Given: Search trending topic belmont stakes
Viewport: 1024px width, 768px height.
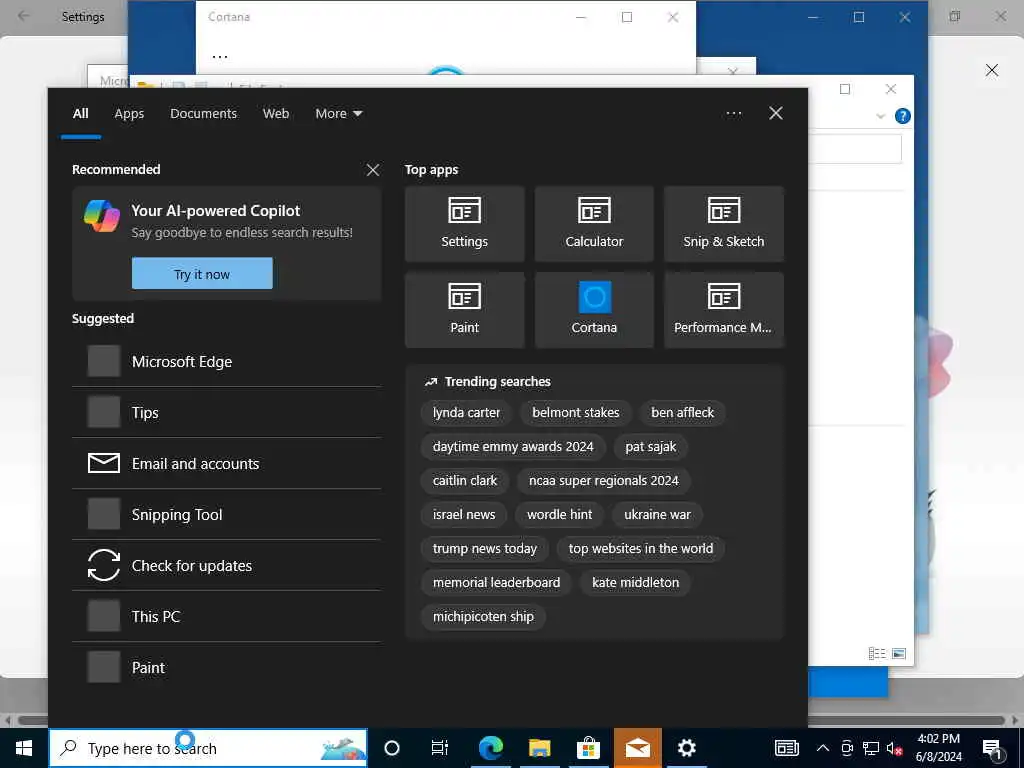Looking at the screenshot, I should (x=575, y=413).
